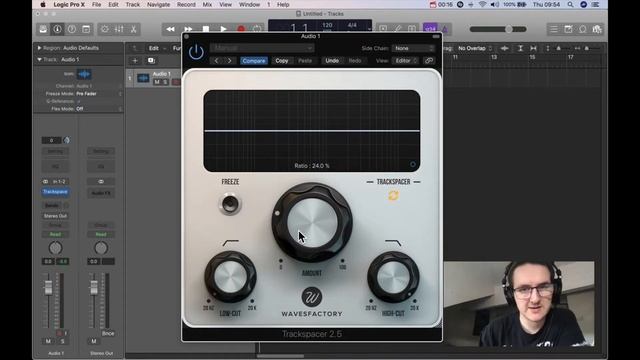The height and width of the screenshot is (360, 640).
Task: Open Flex Mode Off menu
Action: point(99,109)
